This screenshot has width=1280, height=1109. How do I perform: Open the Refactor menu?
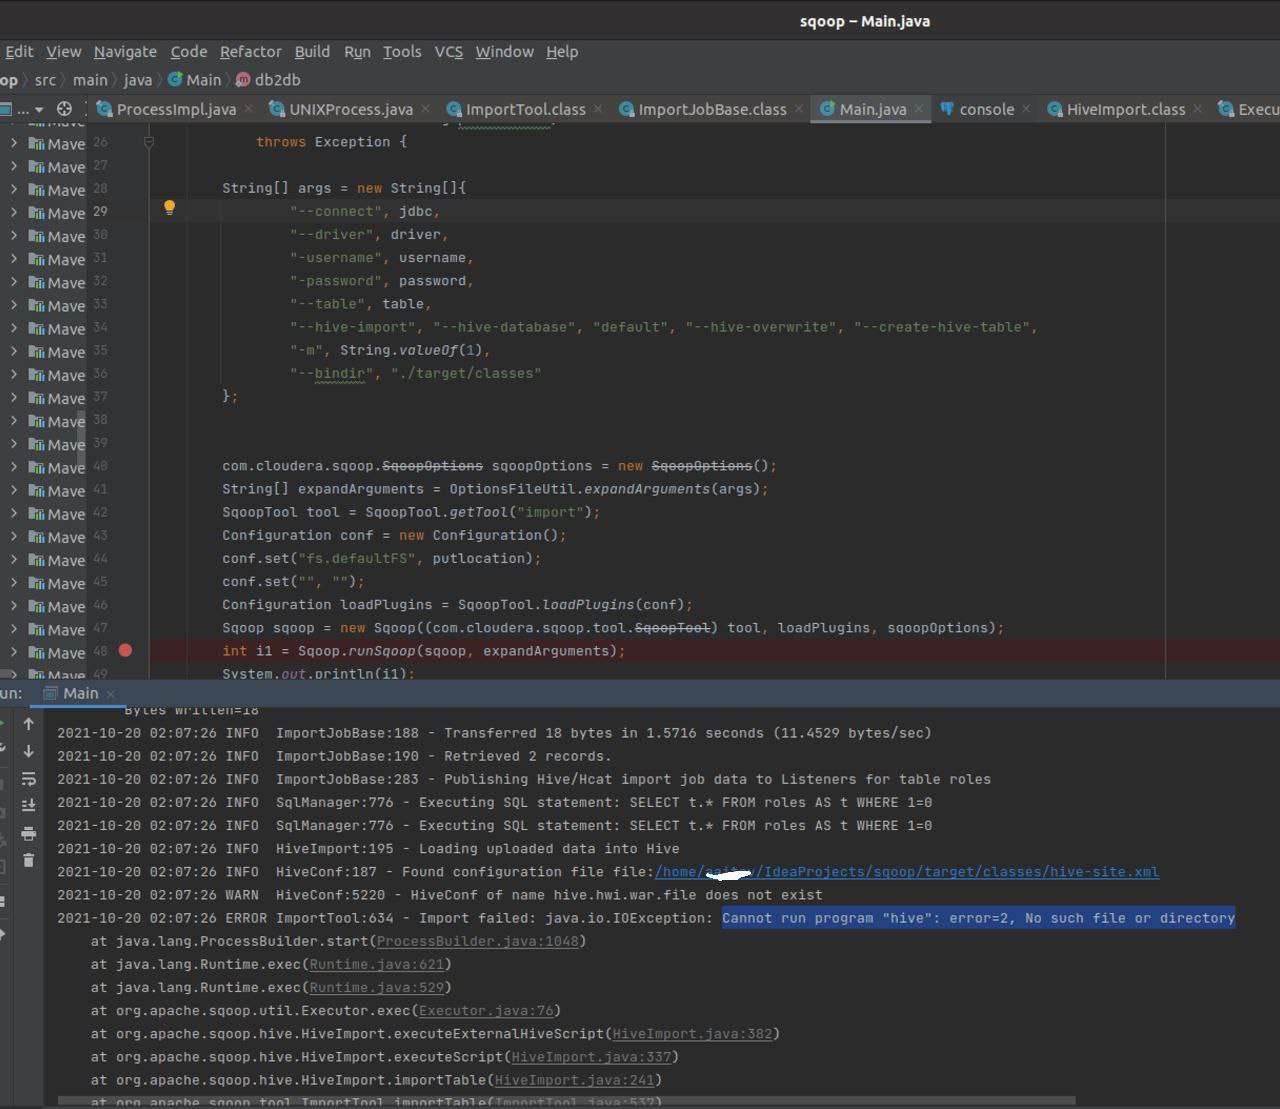click(250, 52)
